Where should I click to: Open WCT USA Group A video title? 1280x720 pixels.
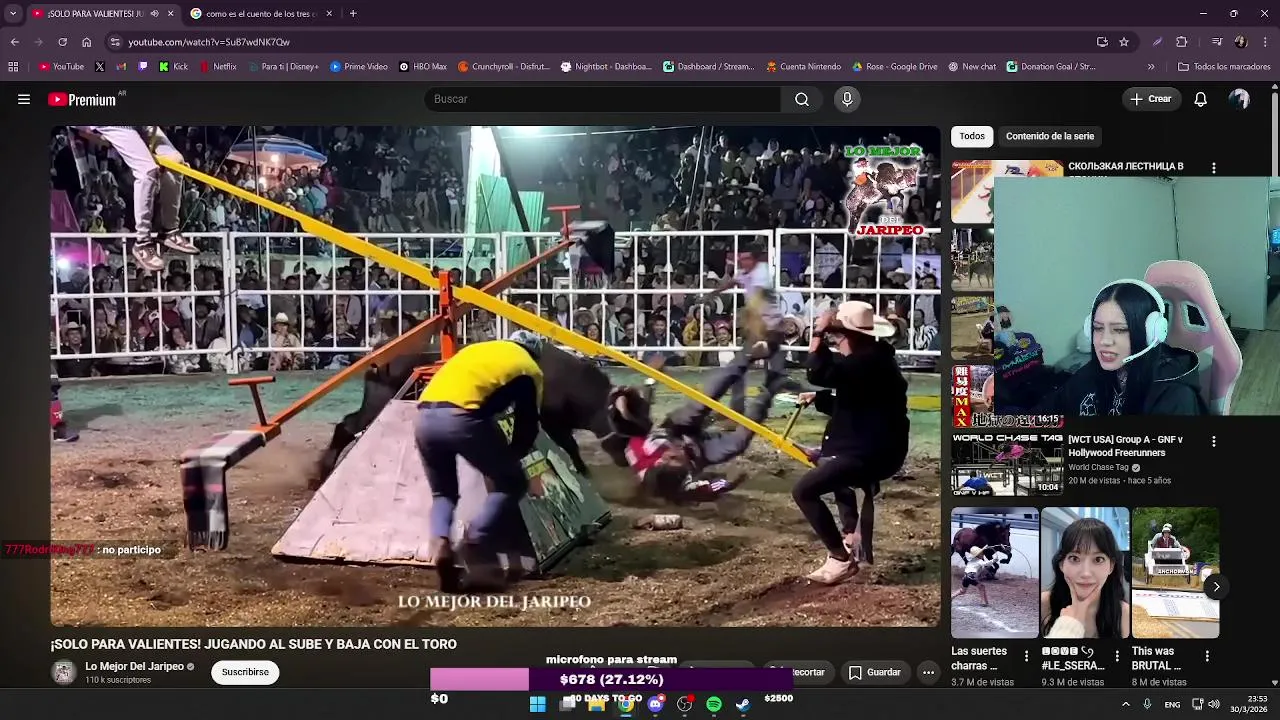[x=1125, y=446]
